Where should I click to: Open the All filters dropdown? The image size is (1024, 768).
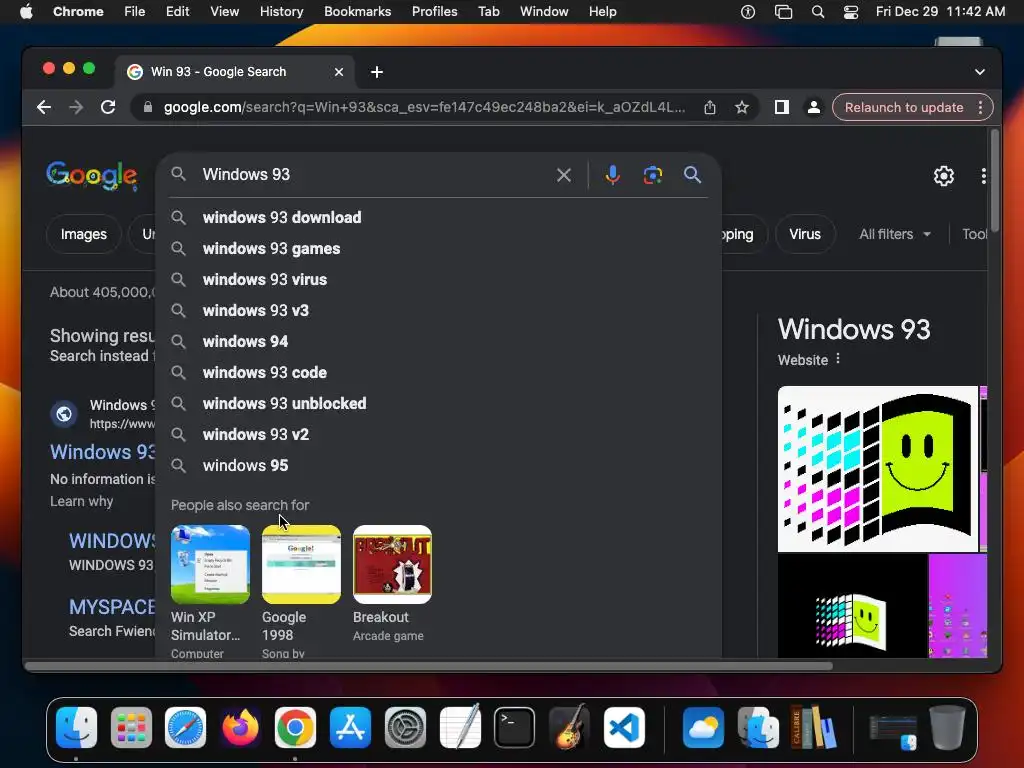pyautogui.click(x=895, y=234)
